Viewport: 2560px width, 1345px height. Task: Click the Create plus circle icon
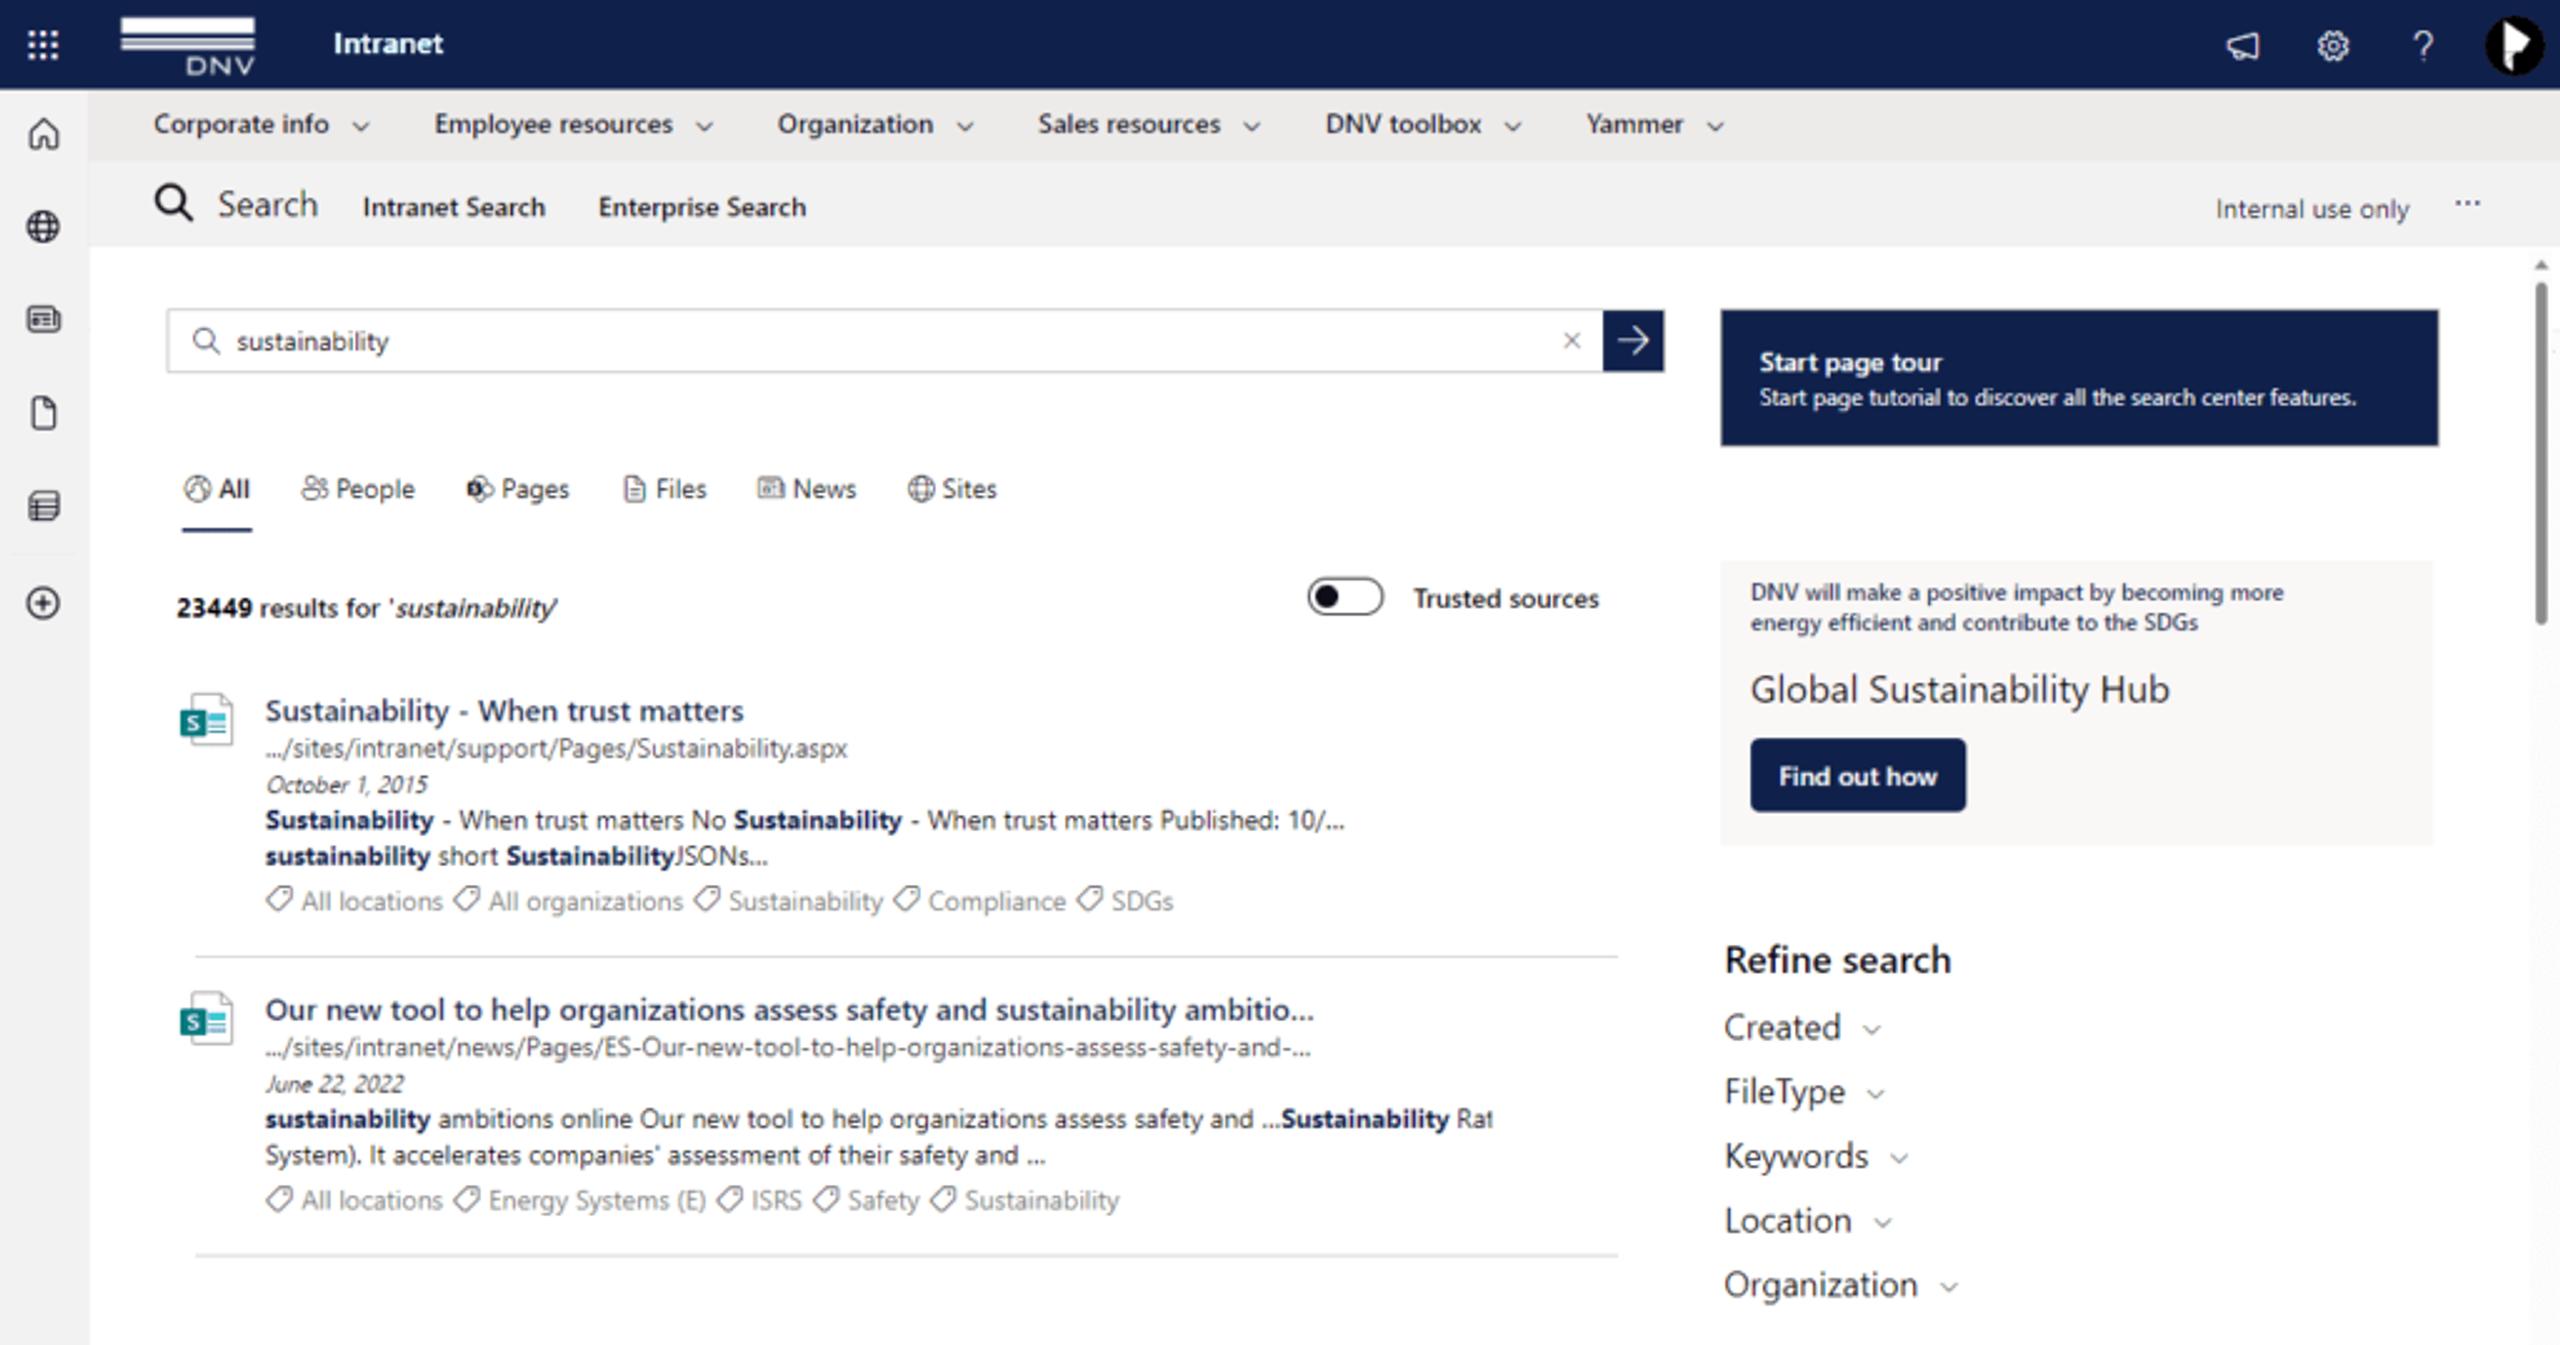43,603
